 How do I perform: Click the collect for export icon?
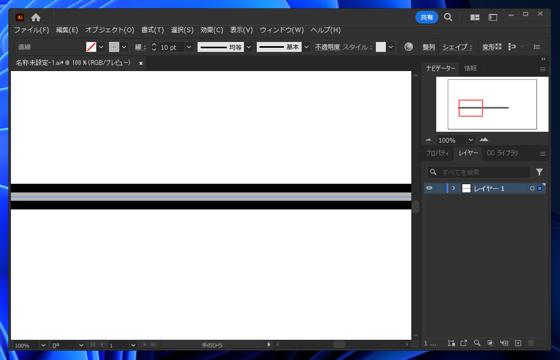pyautogui.click(x=451, y=343)
